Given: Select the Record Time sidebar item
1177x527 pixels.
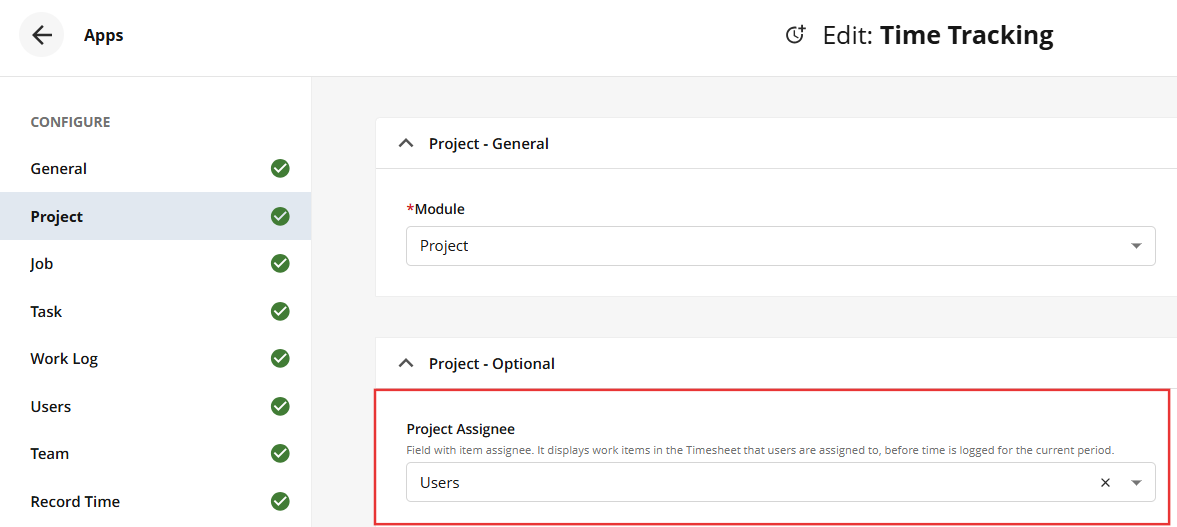Looking at the screenshot, I should (x=155, y=501).
